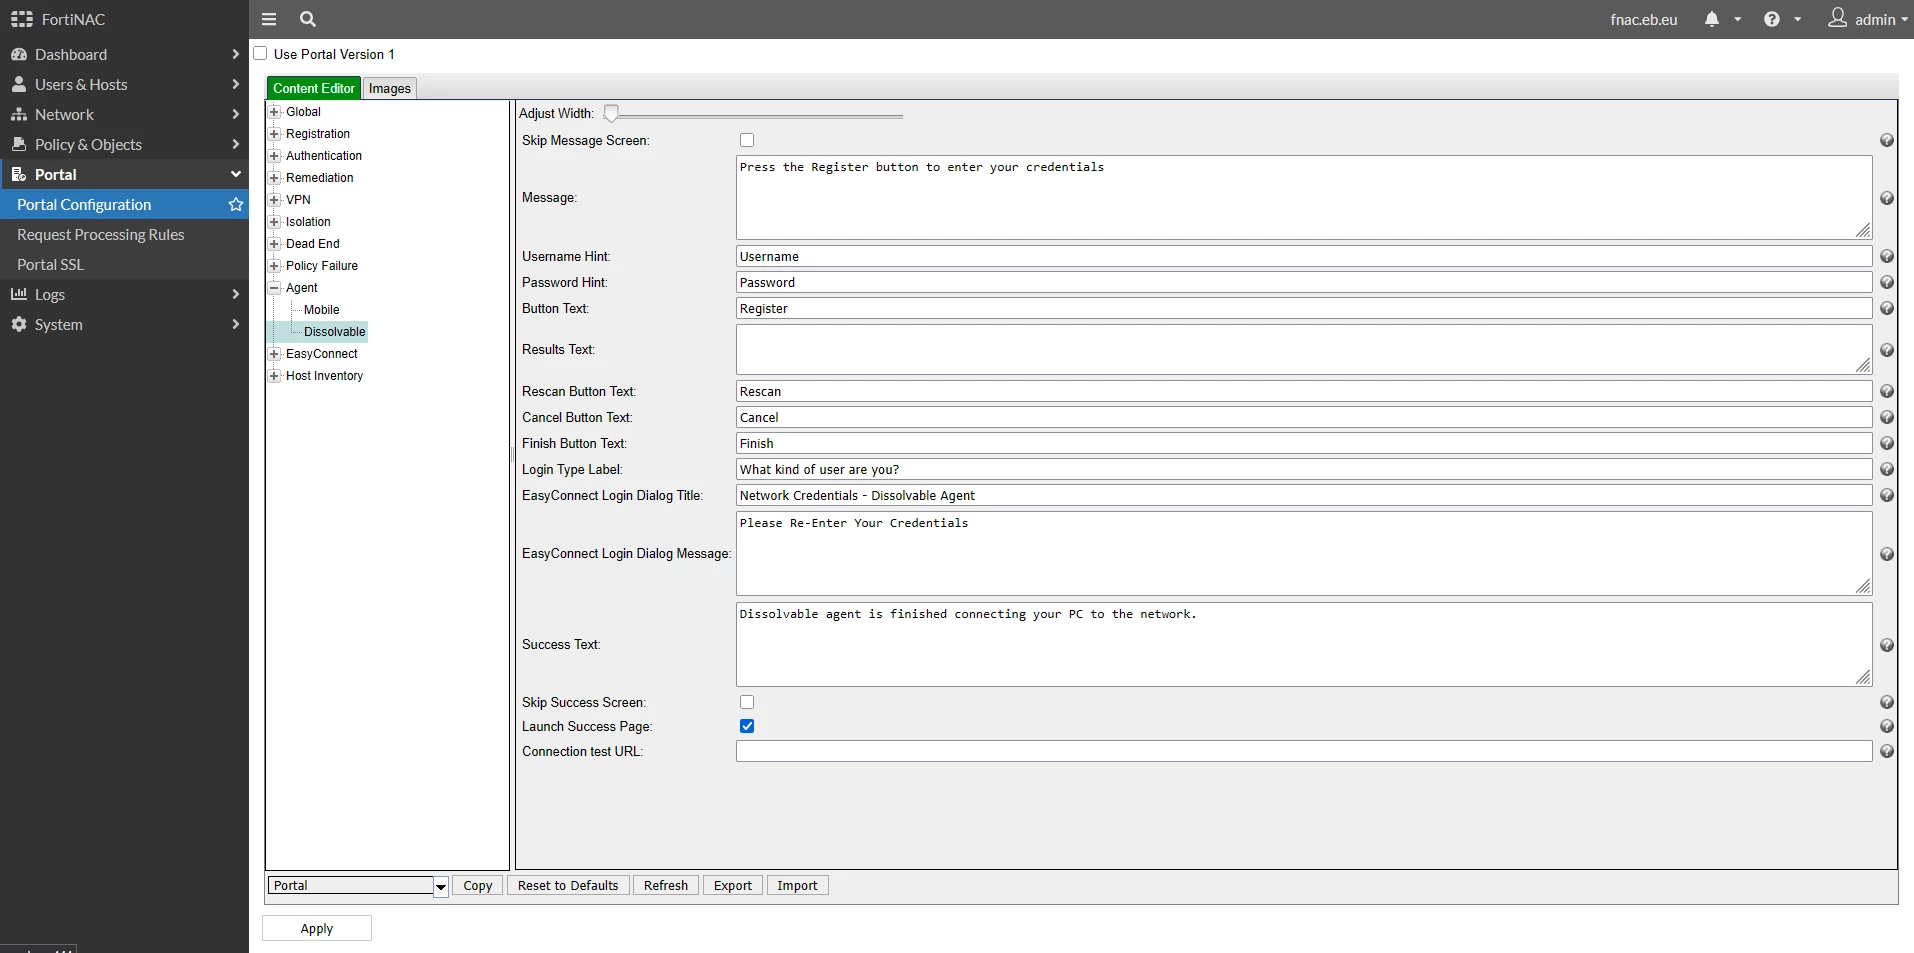This screenshot has width=1914, height=953.
Task: Select the Mobile tree item
Action: [x=322, y=310]
